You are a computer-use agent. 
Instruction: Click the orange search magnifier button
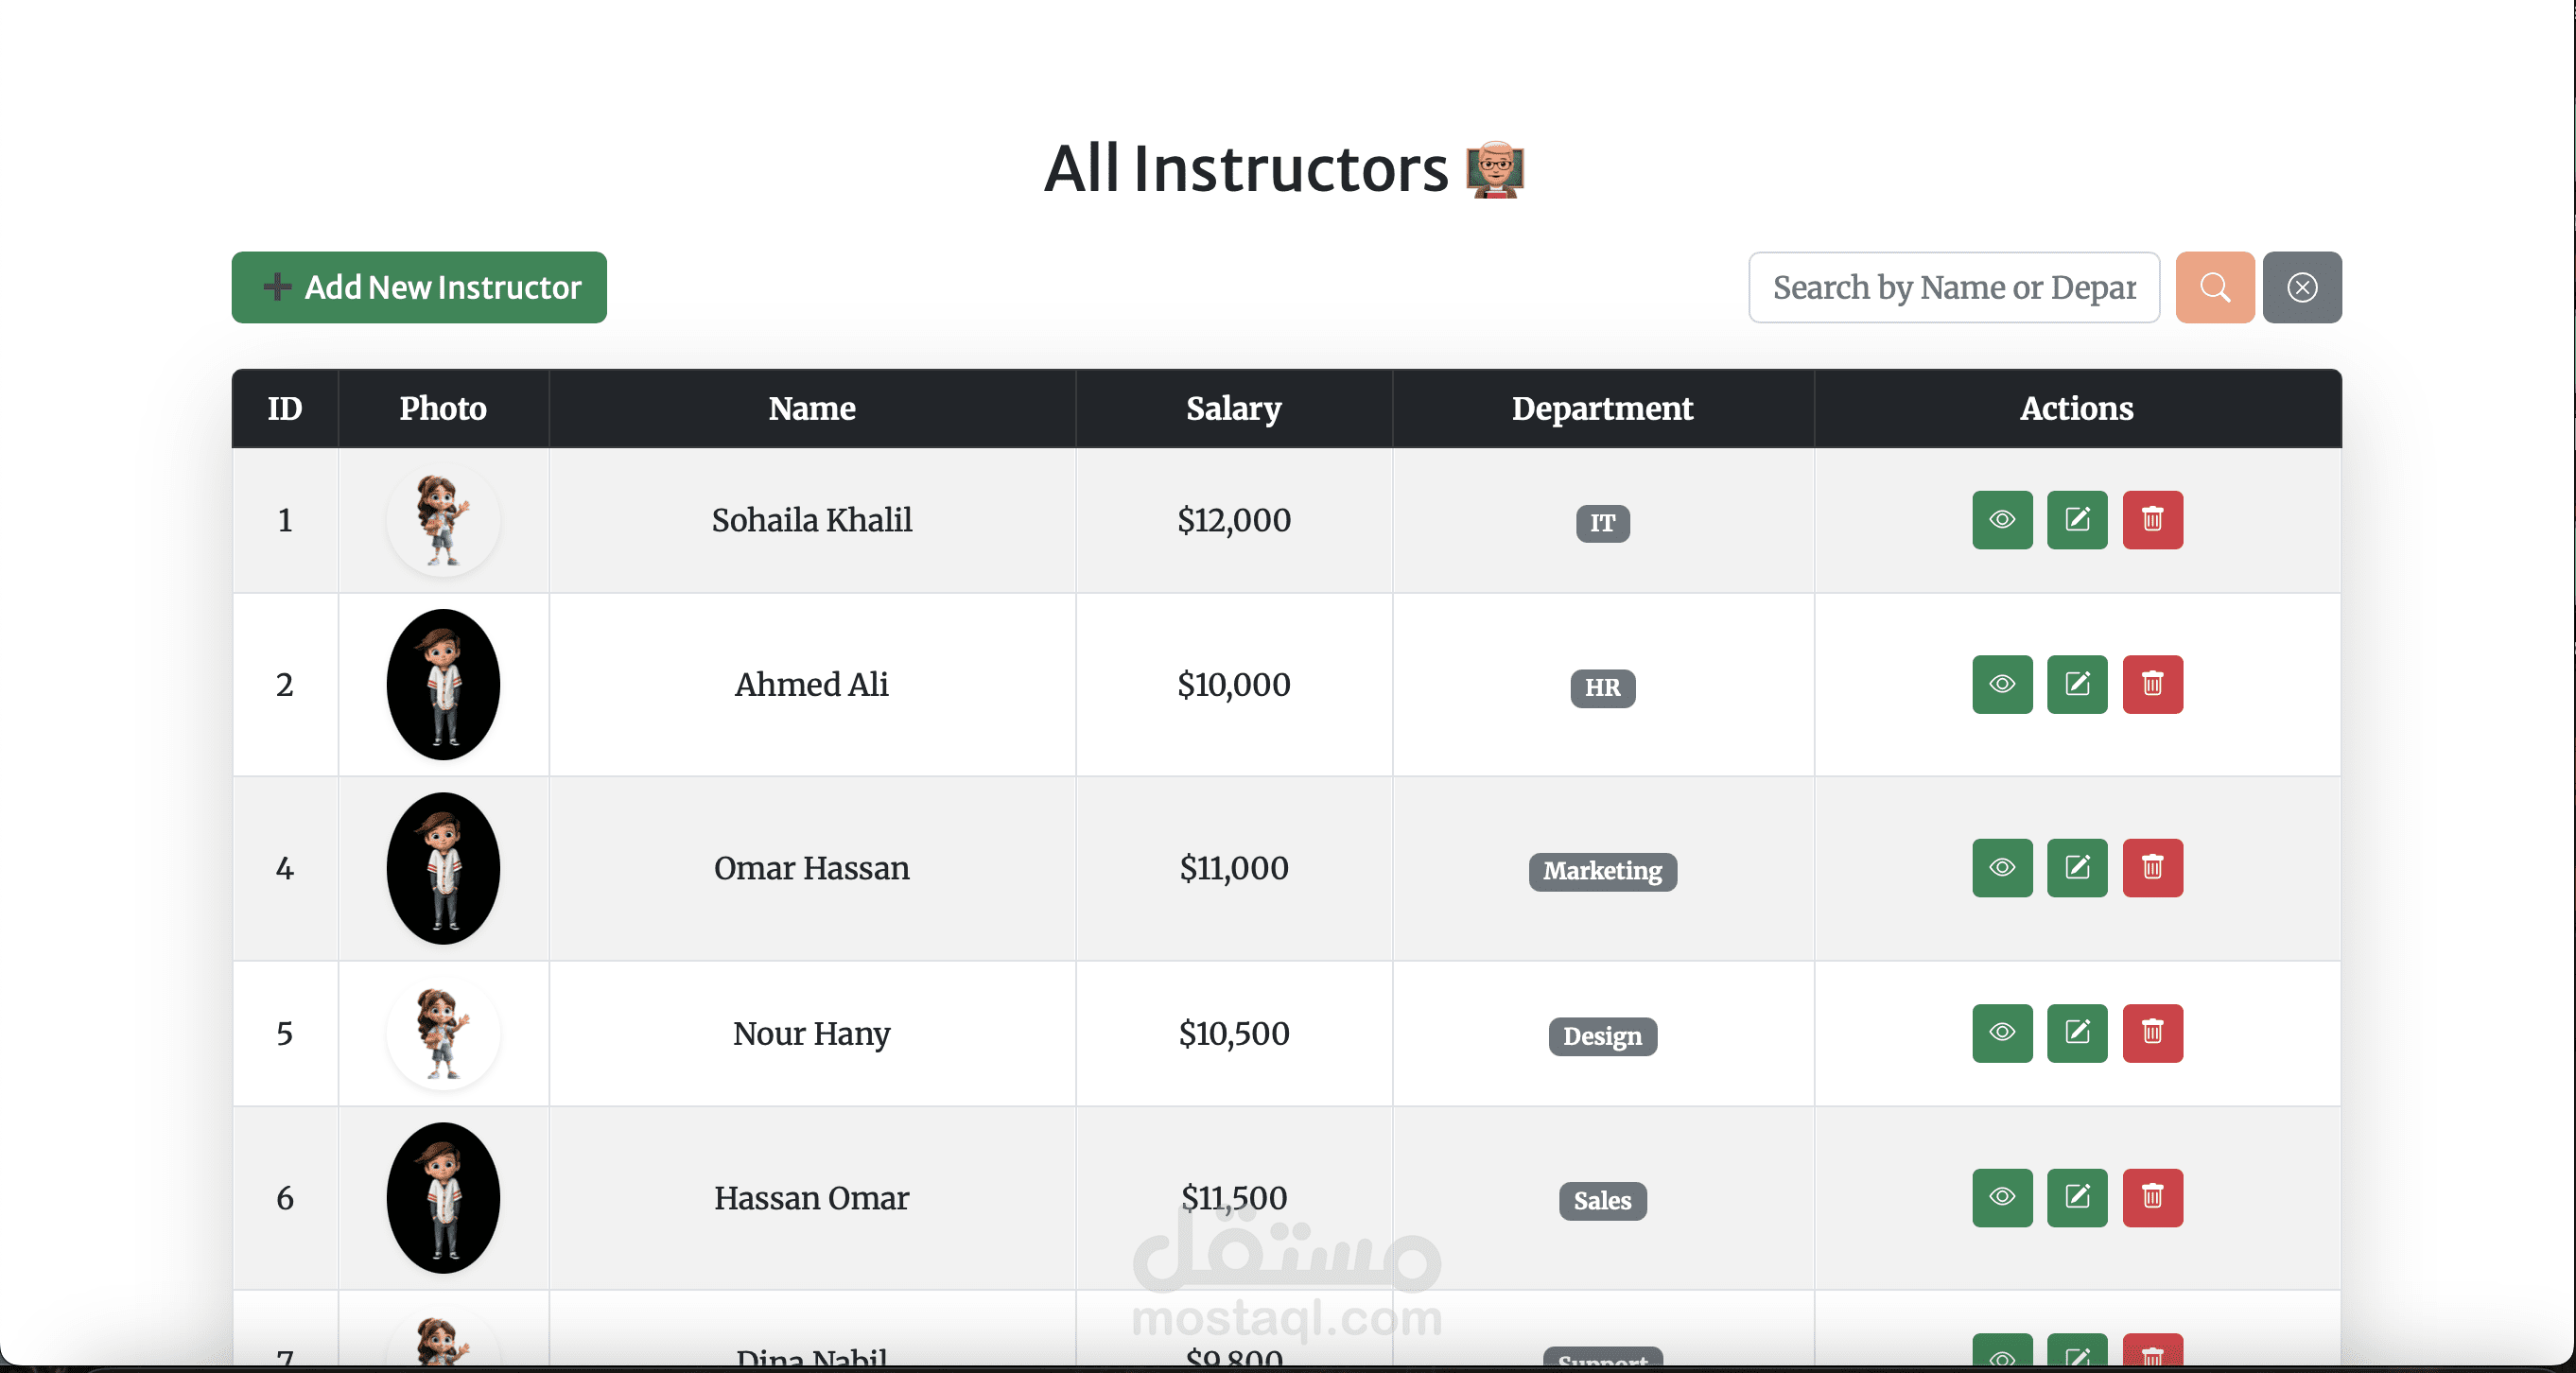click(2214, 287)
